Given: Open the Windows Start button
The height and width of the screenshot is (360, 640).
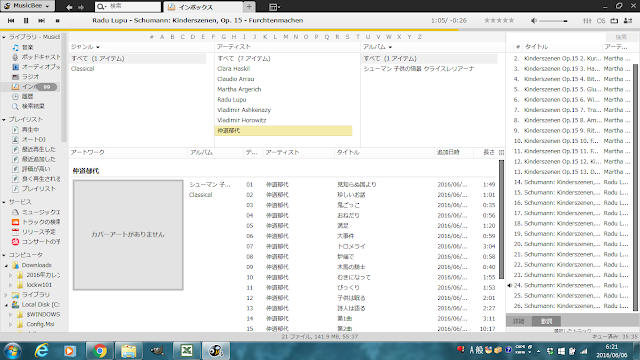Looking at the screenshot, I should (x=12, y=351).
